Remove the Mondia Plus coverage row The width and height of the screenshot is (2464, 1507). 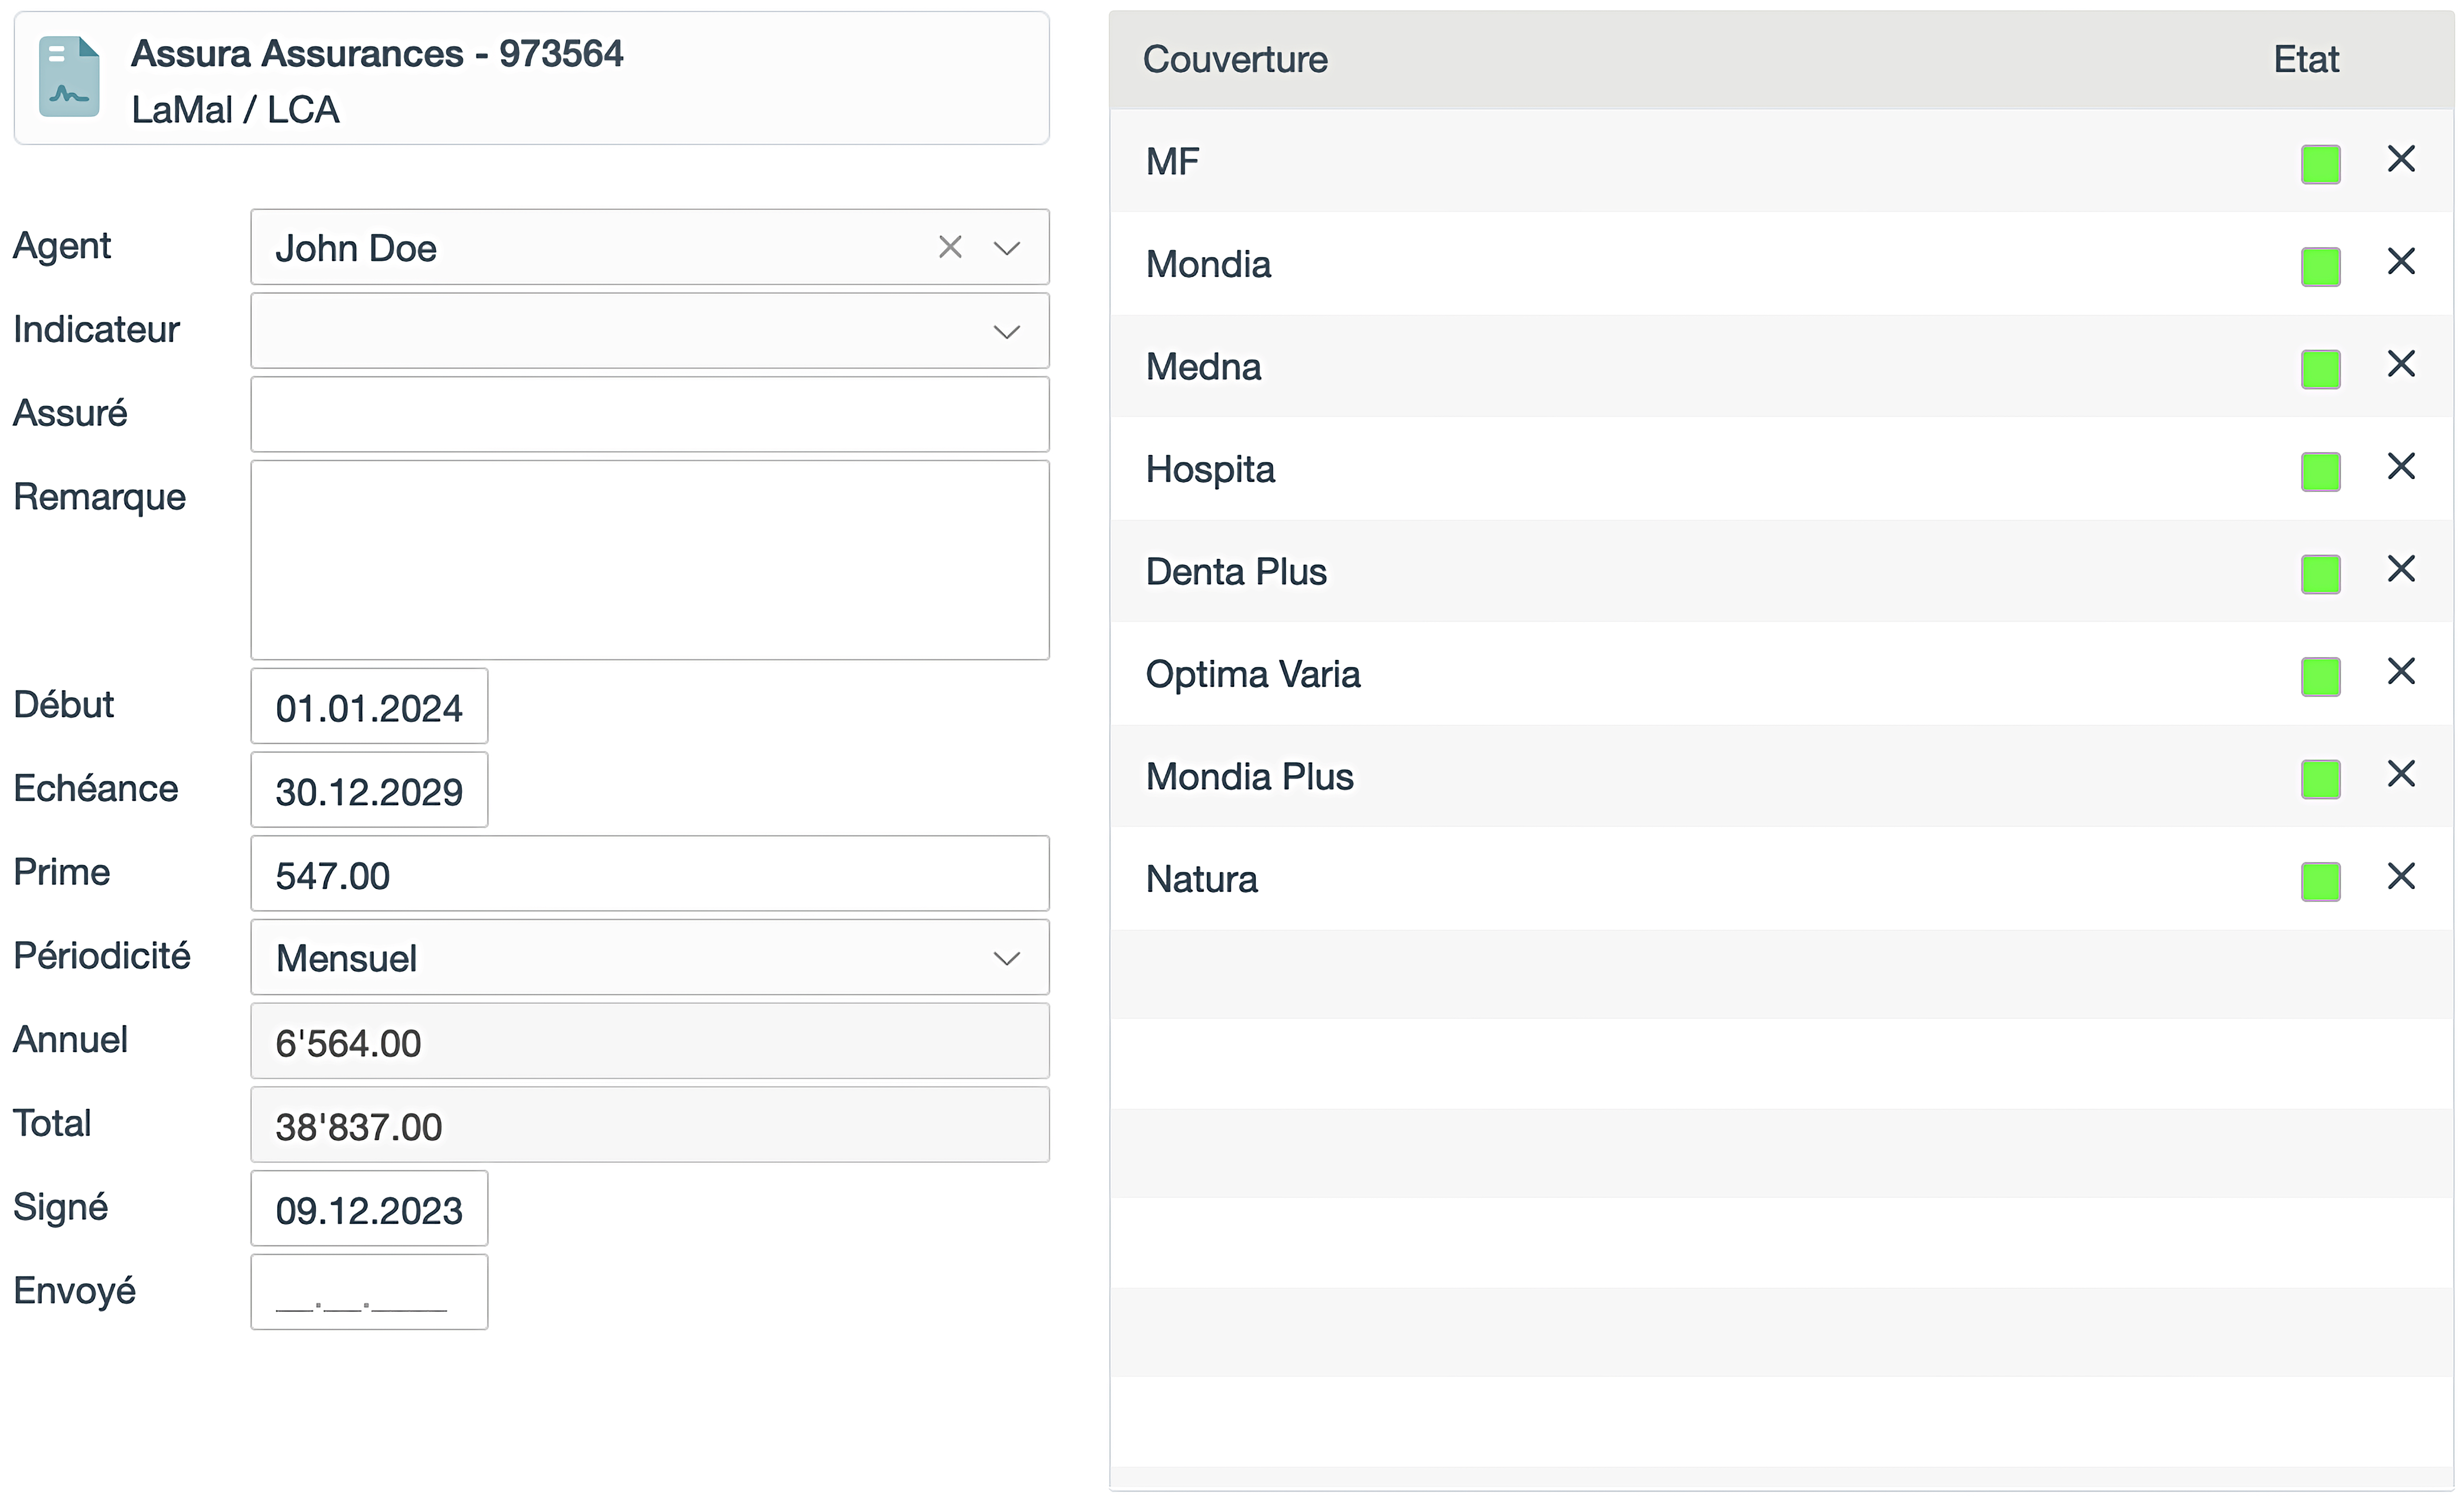[2401, 774]
